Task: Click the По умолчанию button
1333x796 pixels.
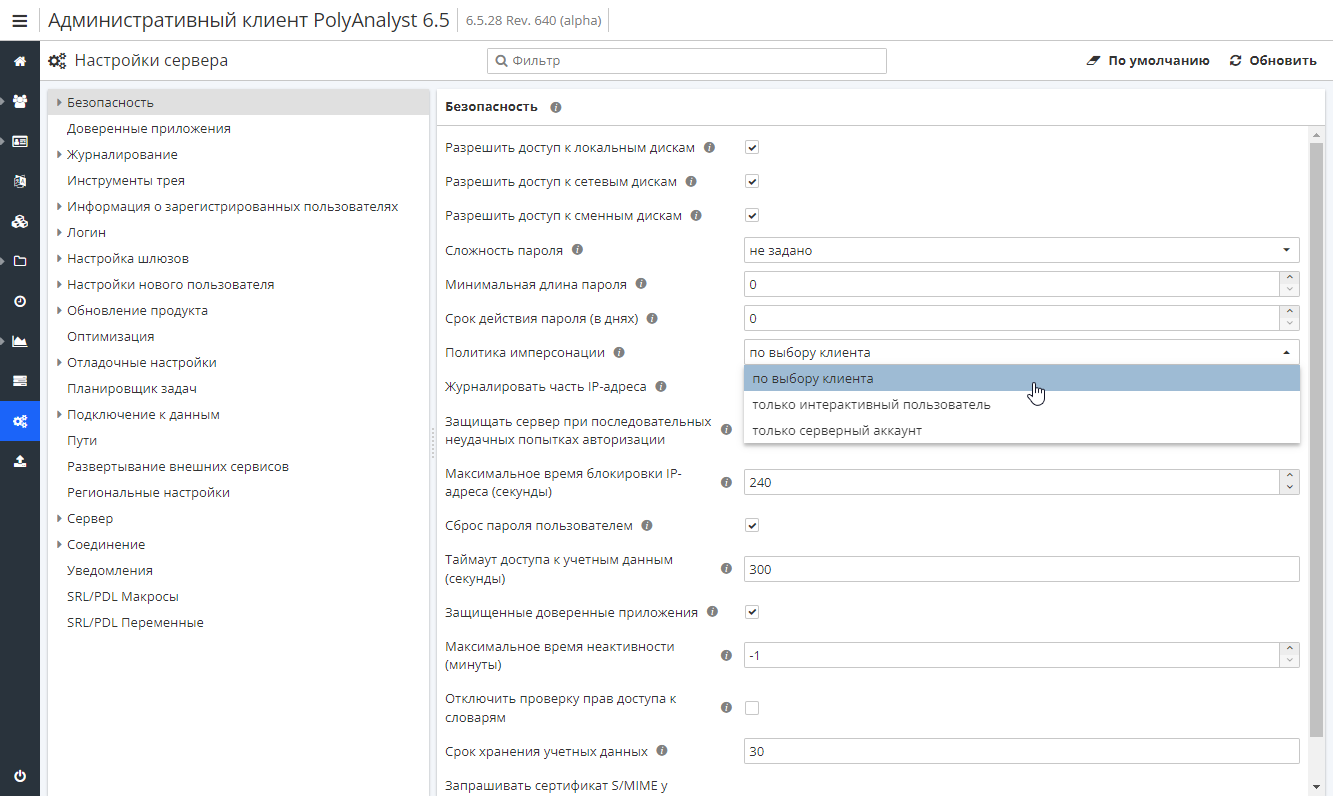Action: click(x=1148, y=61)
